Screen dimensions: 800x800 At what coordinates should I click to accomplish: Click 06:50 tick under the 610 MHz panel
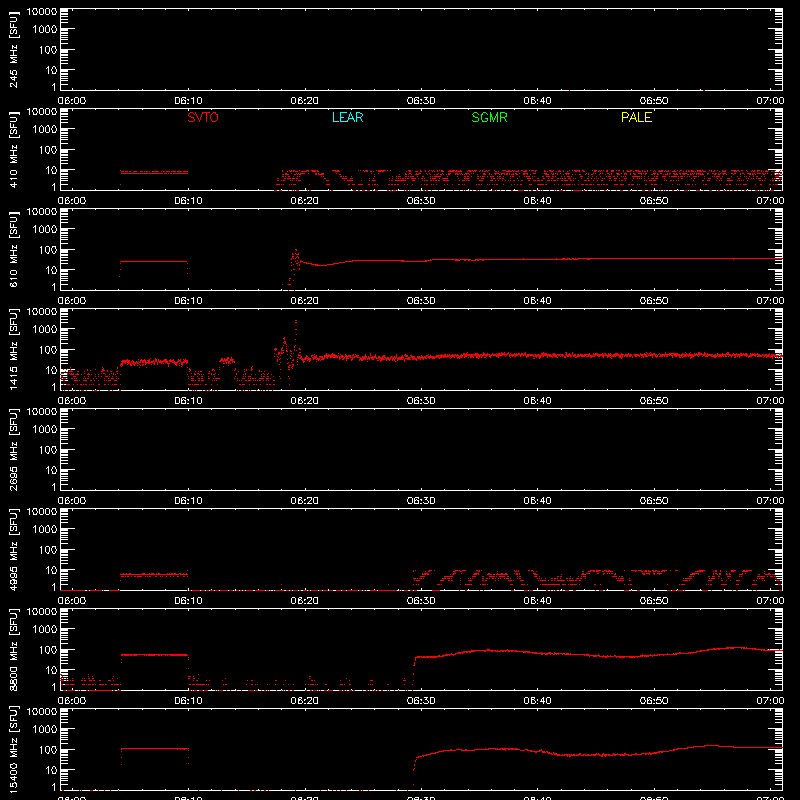tap(654, 301)
